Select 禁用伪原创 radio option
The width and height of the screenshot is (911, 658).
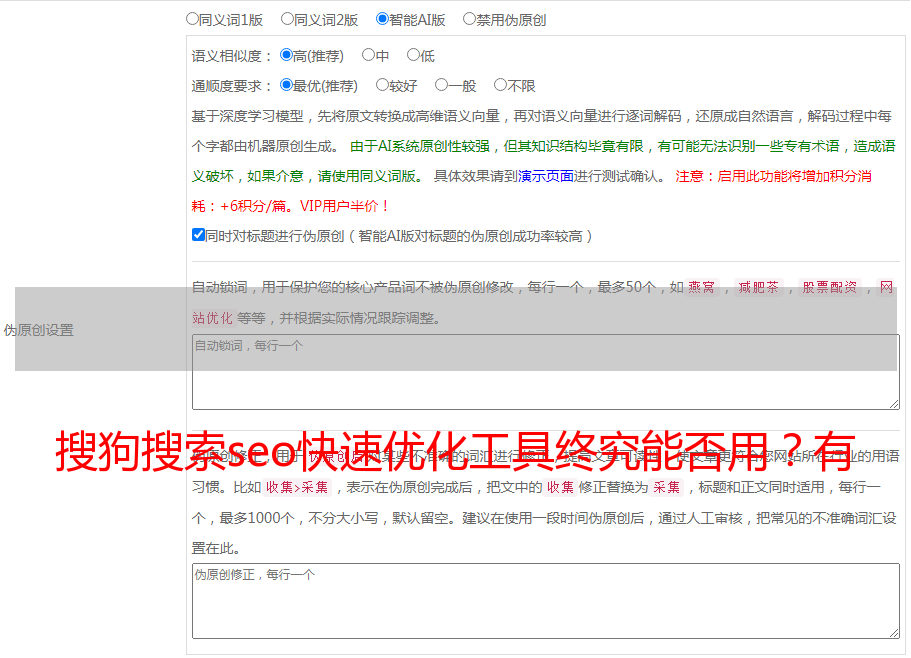click(469, 19)
